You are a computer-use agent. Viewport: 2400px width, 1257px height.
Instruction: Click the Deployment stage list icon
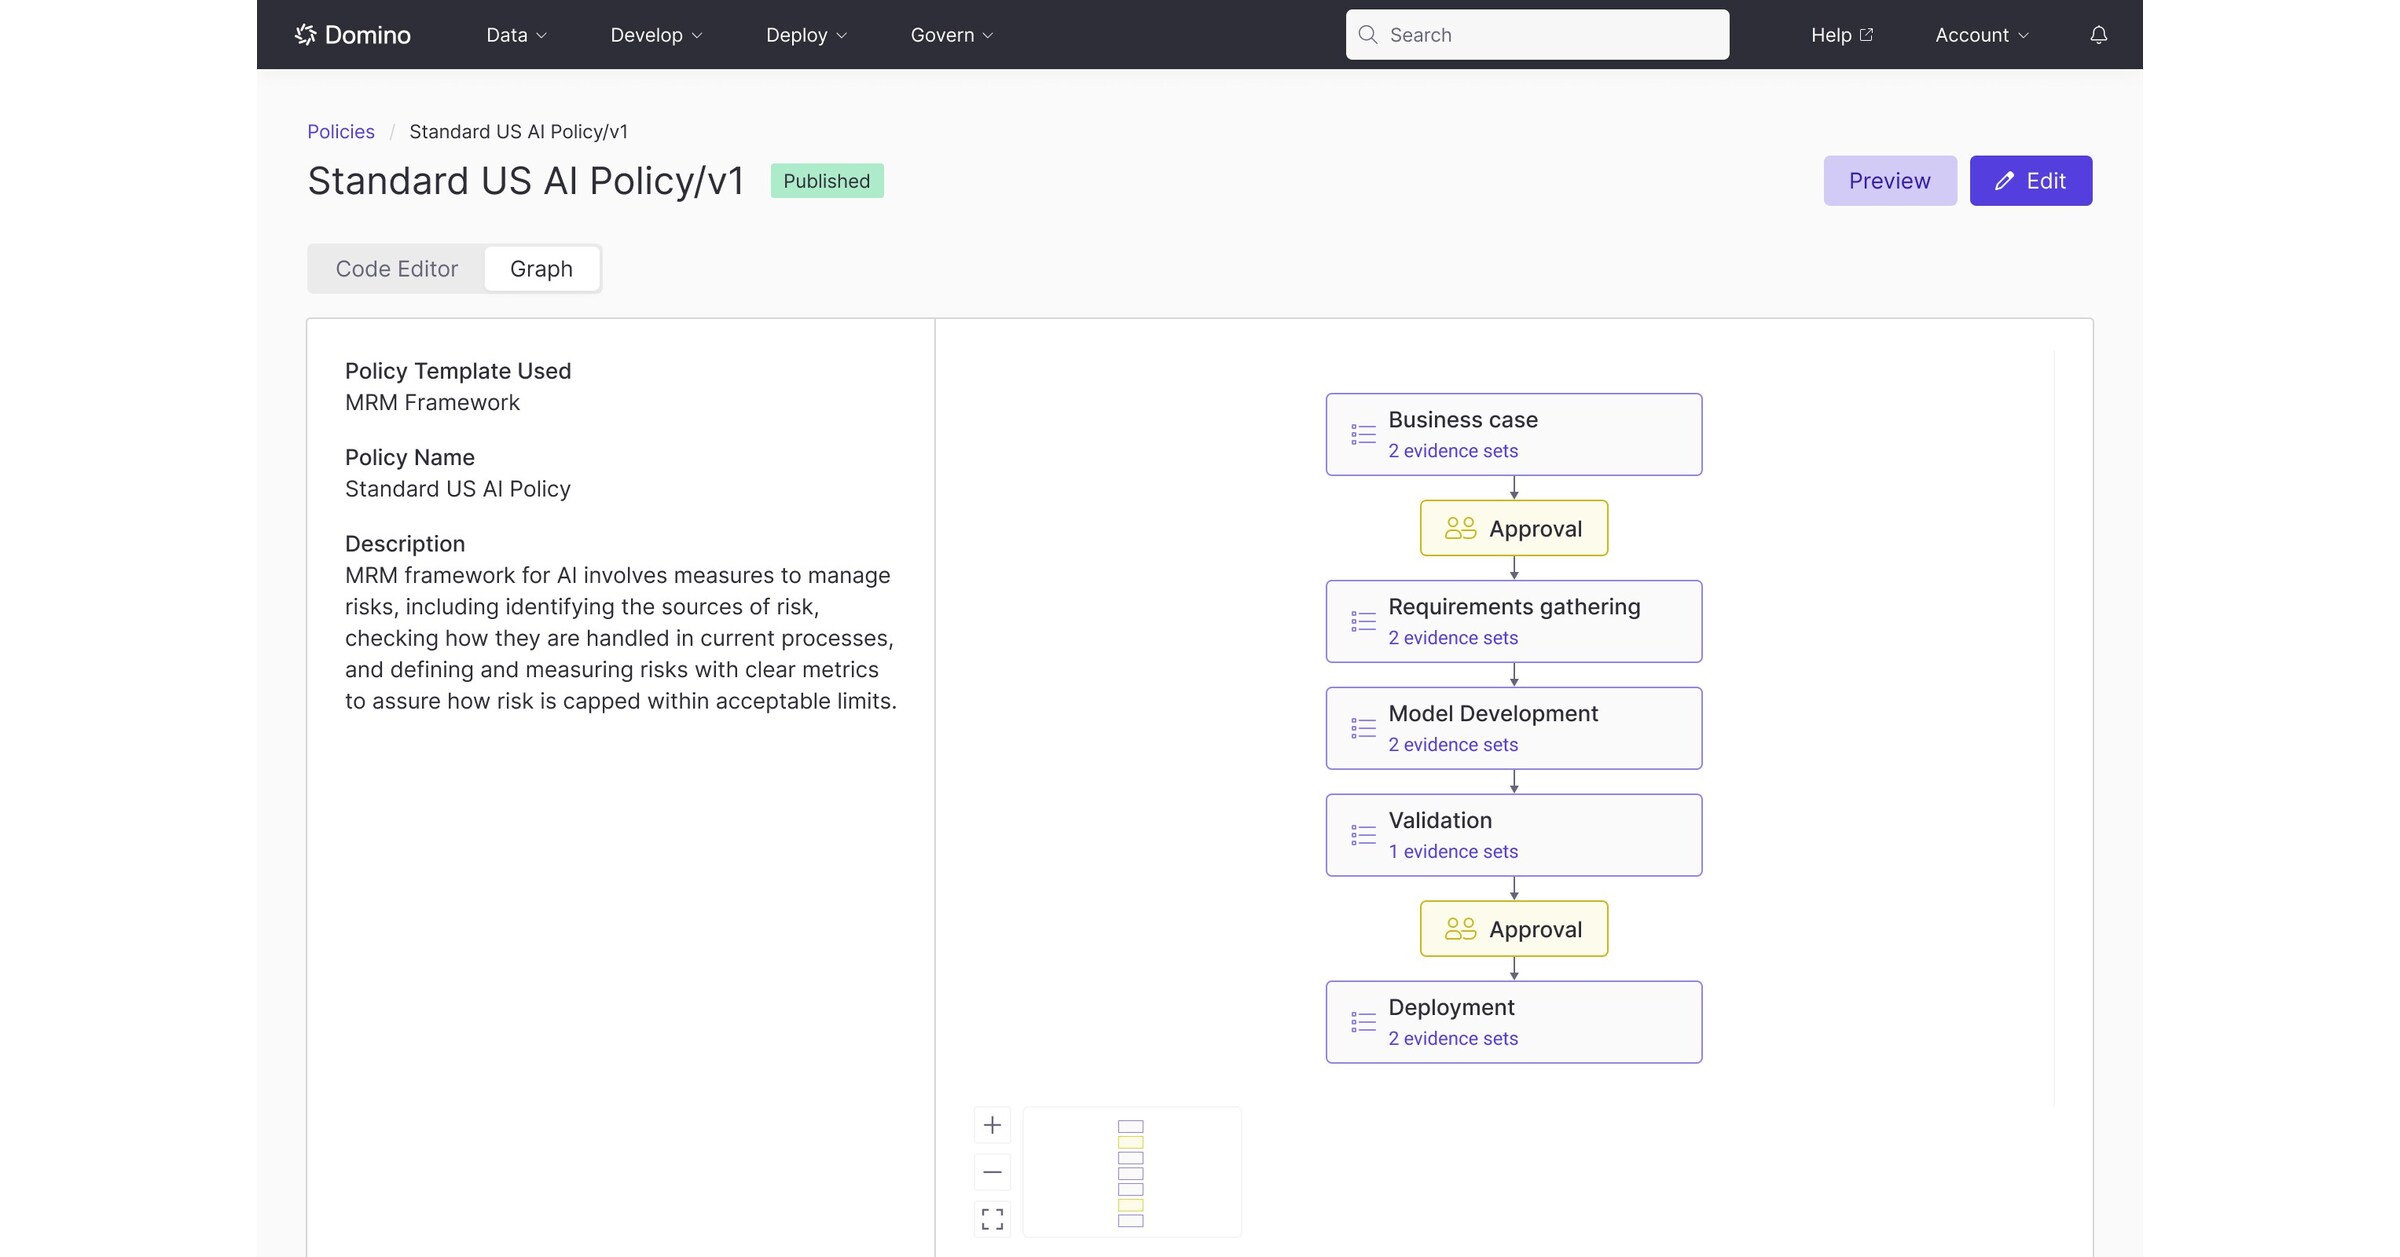click(x=1363, y=1022)
